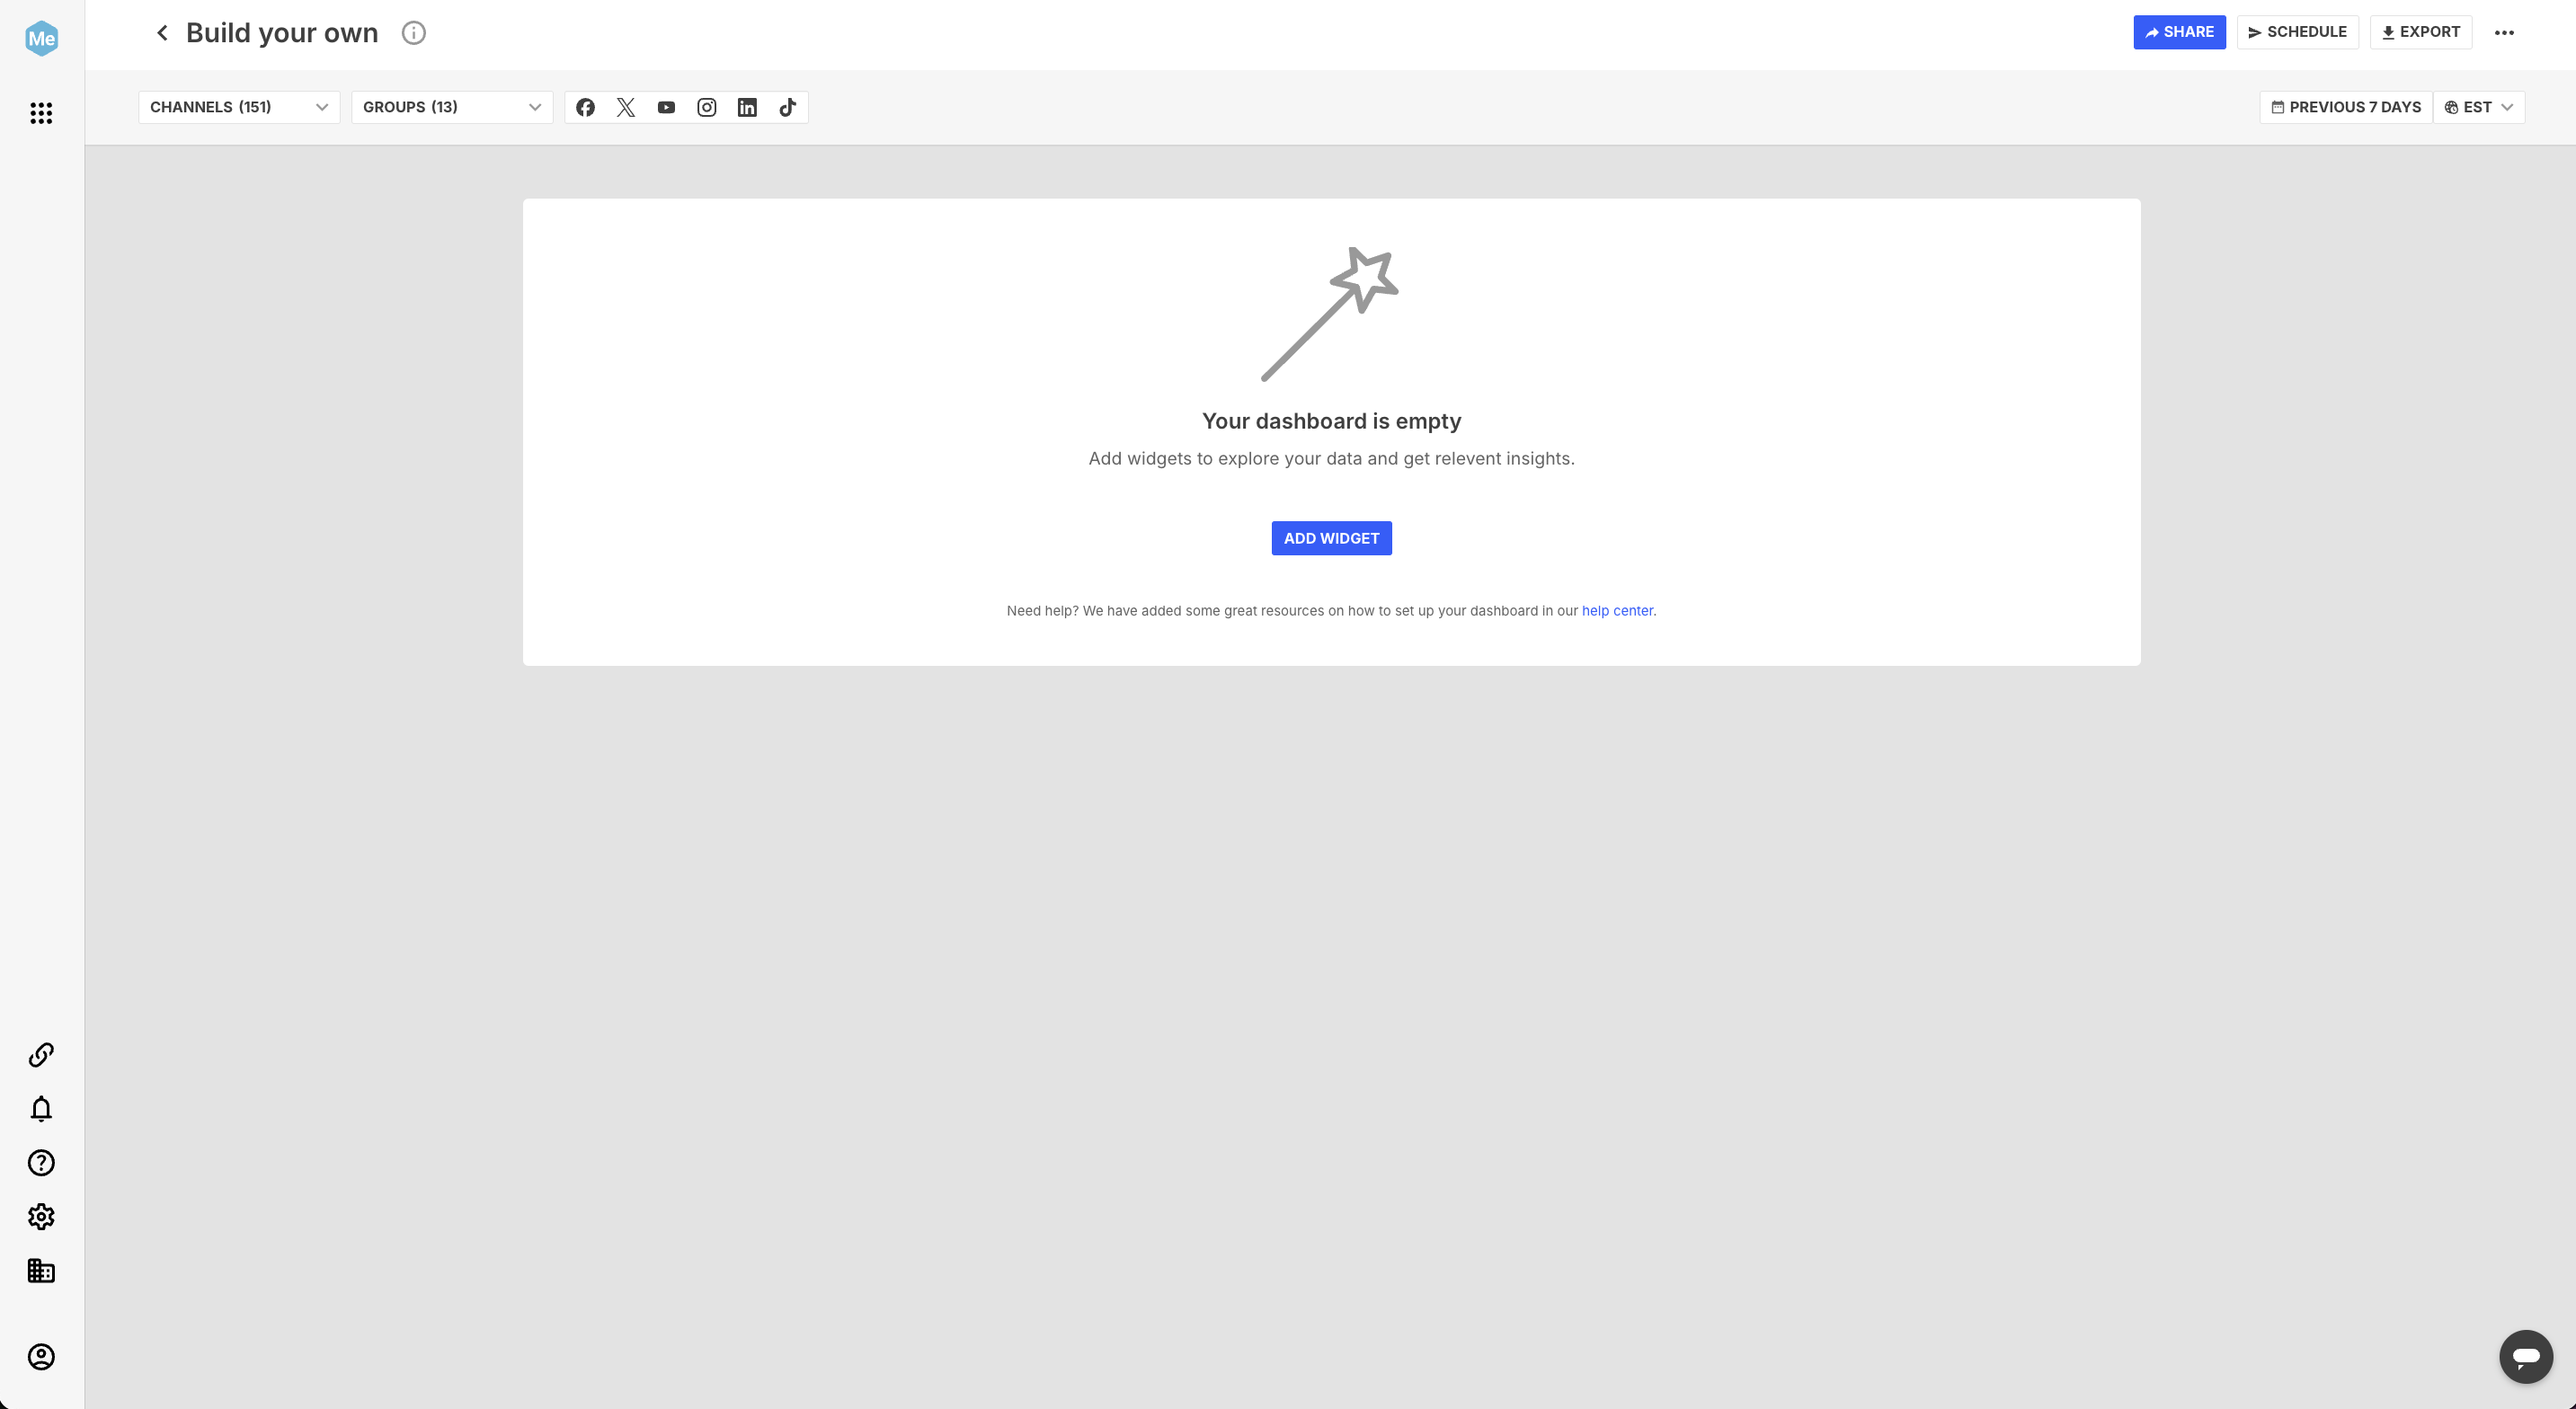Click the Facebook channel icon
This screenshot has height=1409, width=2576.
coord(586,108)
